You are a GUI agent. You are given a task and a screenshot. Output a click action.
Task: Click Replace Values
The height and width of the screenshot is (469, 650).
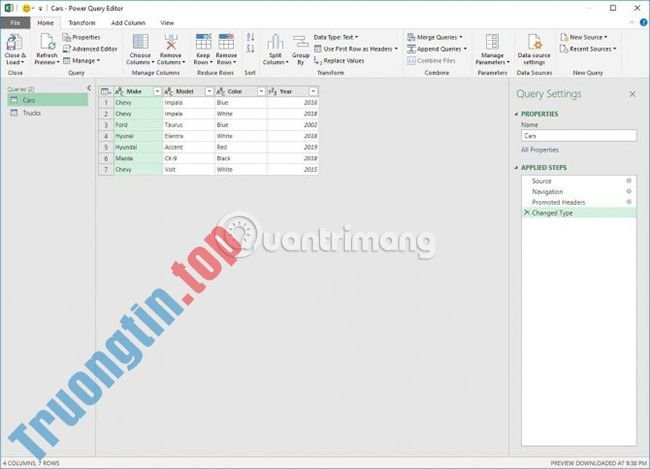pos(339,61)
